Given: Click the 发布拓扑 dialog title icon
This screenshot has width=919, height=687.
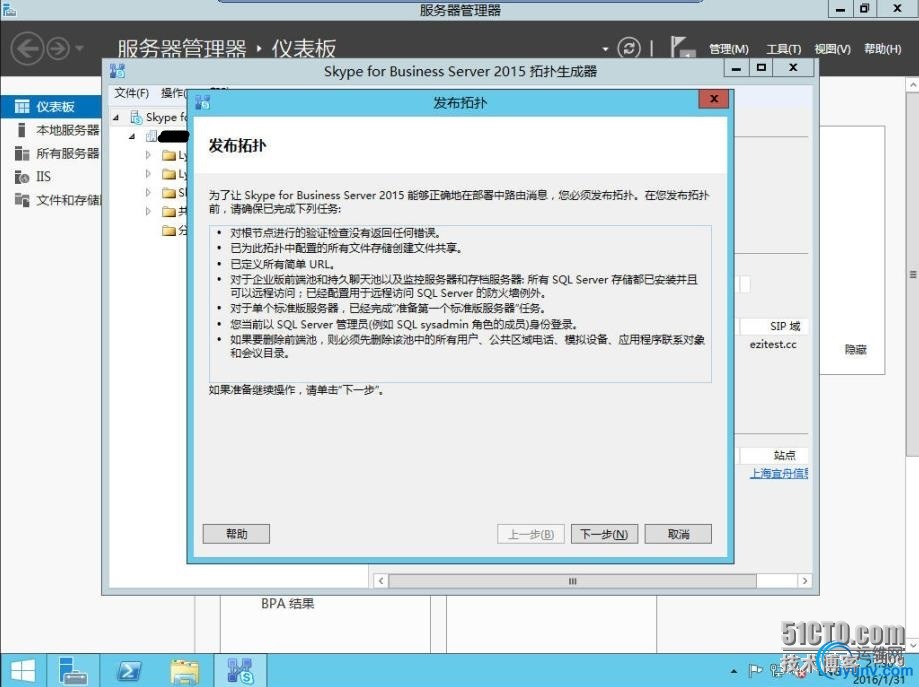Looking at the screenshot, I should pos(203,103).
